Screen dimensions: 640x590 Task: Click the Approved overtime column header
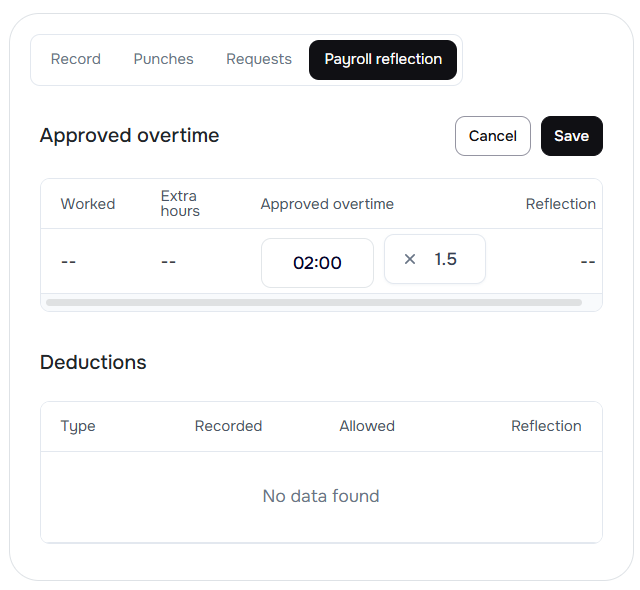327,204
